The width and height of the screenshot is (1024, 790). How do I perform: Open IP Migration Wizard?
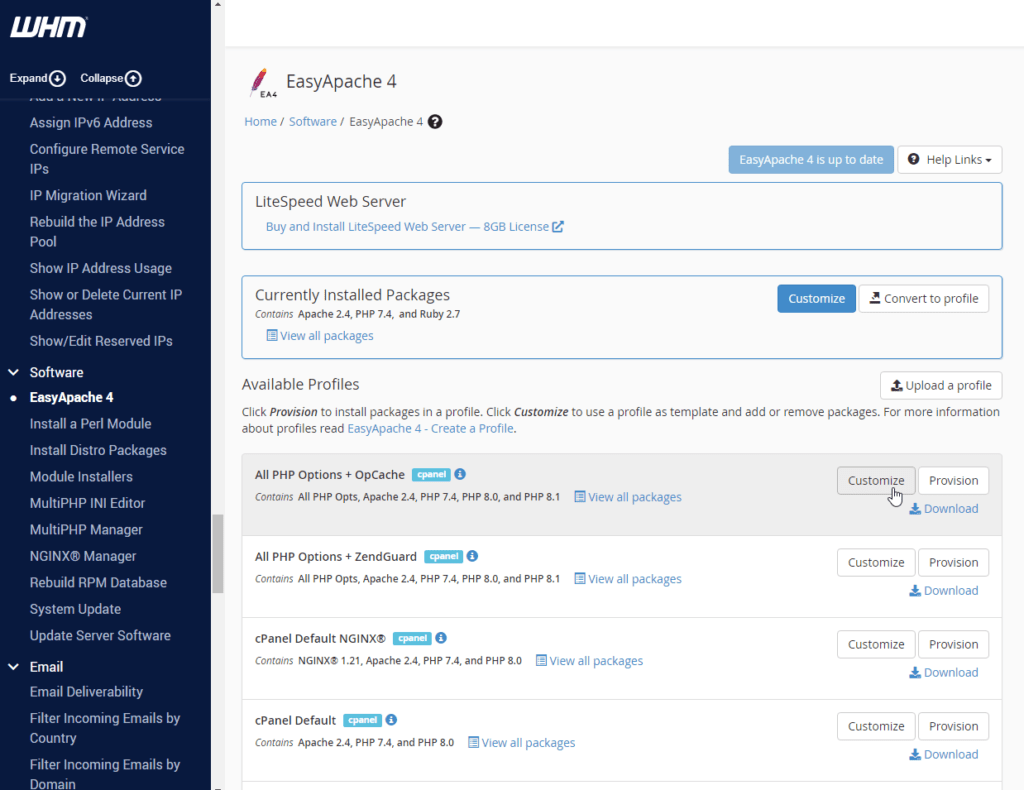click(88, 195)
